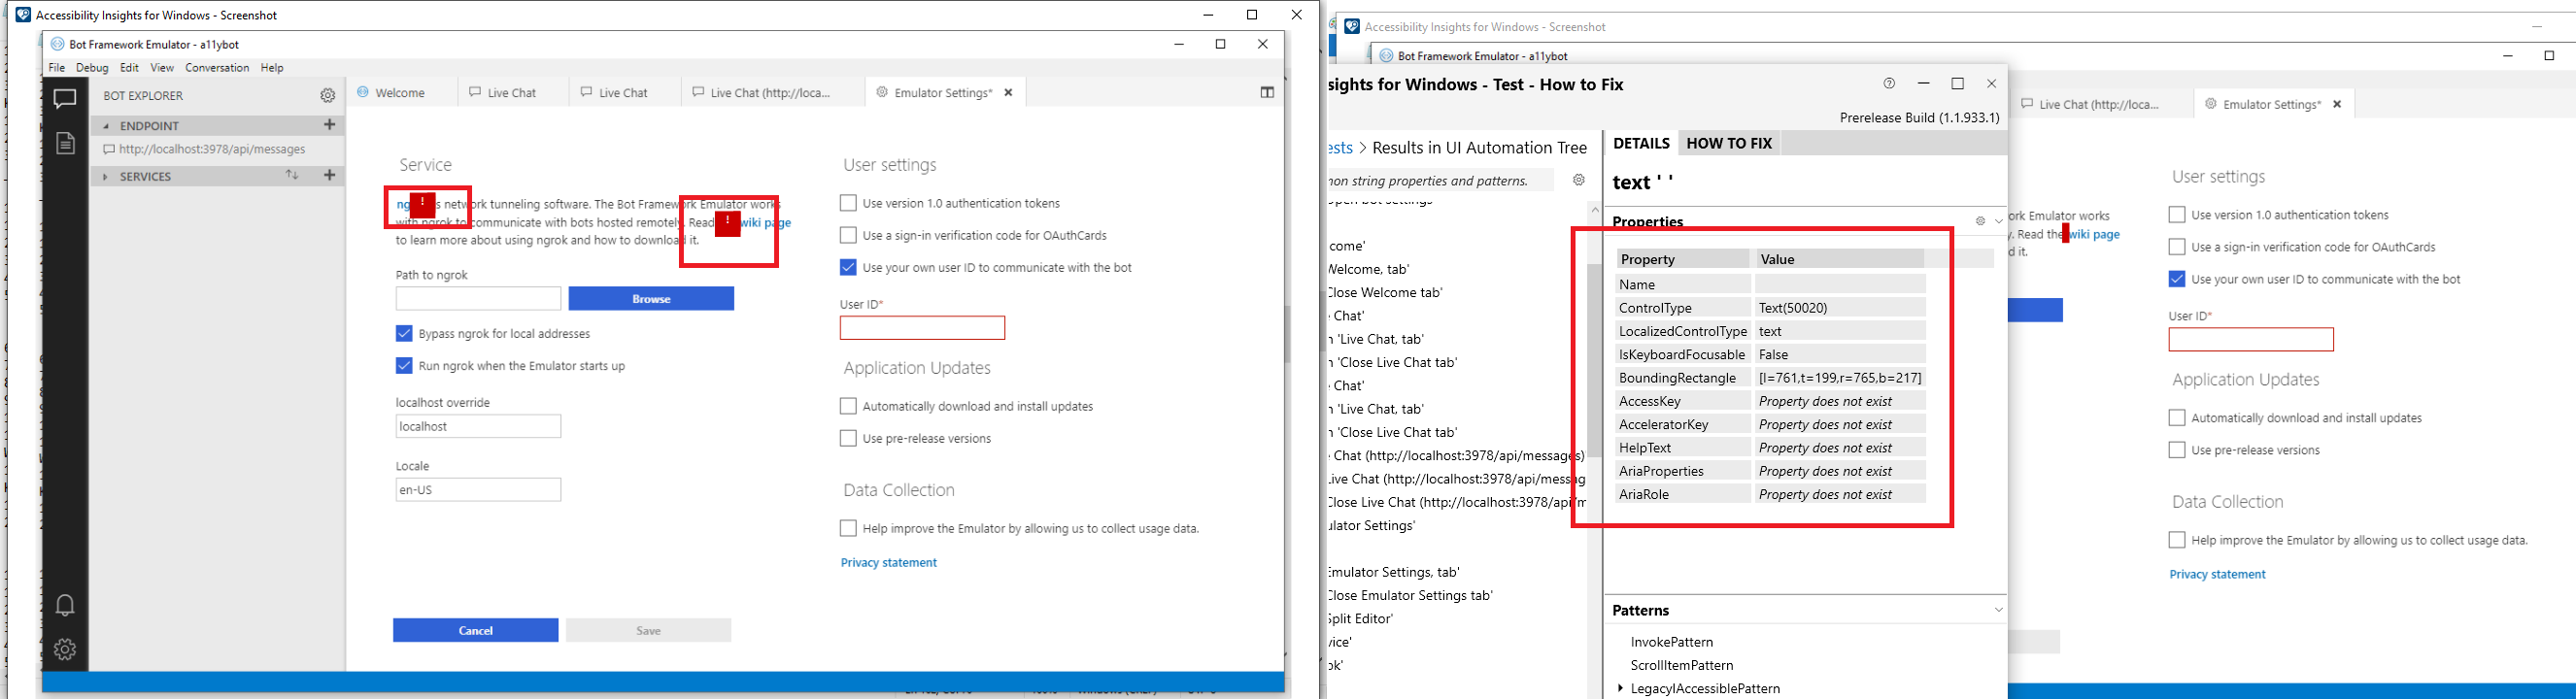Toggle 'Run ngrok when the Emulator starts up'
Viewport: 2576px width, 699px height.
pyautogui.click(x=404, y=366)
